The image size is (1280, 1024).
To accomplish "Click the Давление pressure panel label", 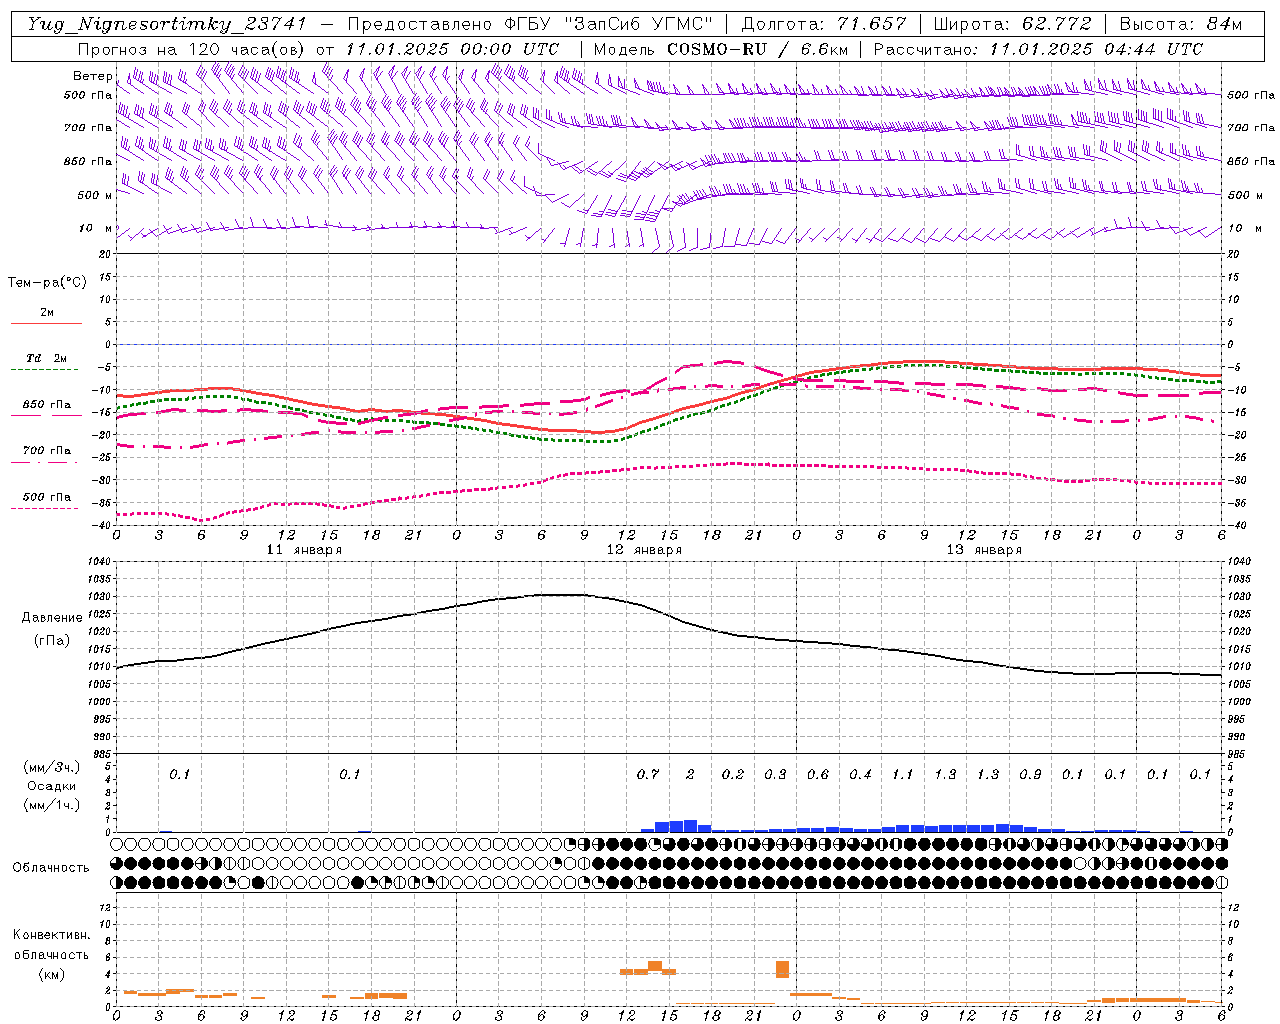I will pos(52,618).
